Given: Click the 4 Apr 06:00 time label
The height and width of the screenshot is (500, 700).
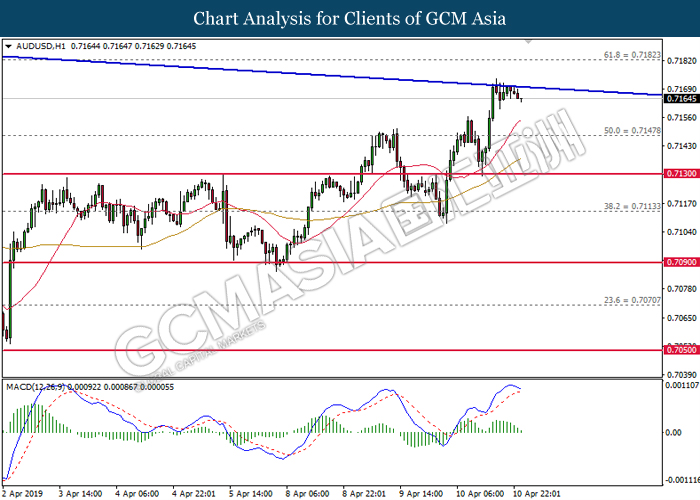Looking at the screenshot, I should (137, 493).
